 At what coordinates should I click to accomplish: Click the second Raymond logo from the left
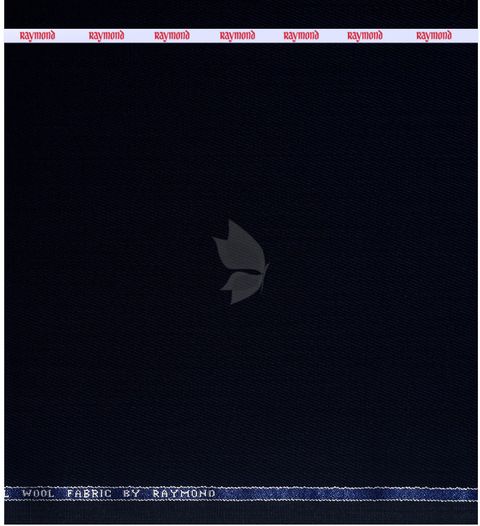pos(106,36)
